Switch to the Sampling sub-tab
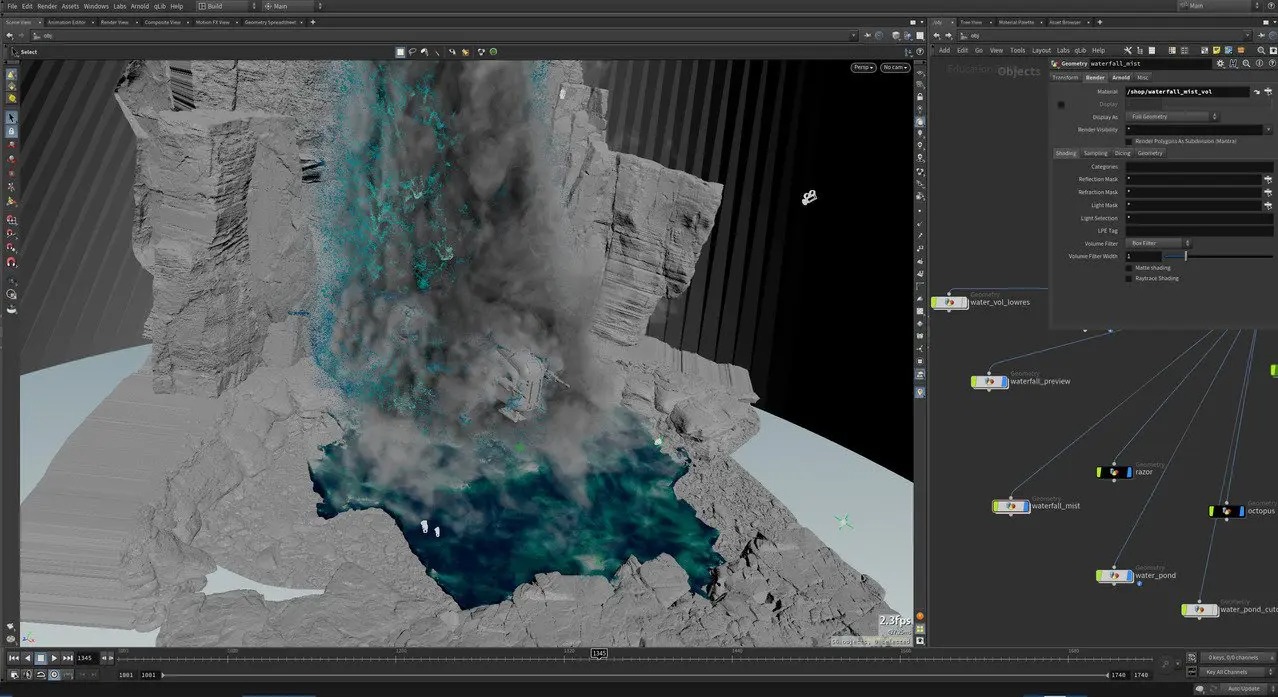 pyautogui.click(x=1095, y=153)
